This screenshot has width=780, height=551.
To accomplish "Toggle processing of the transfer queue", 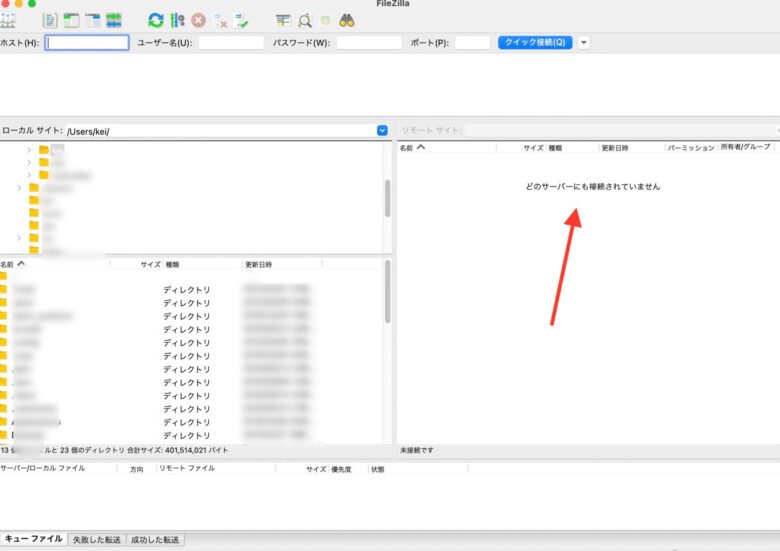I will 177,20.
